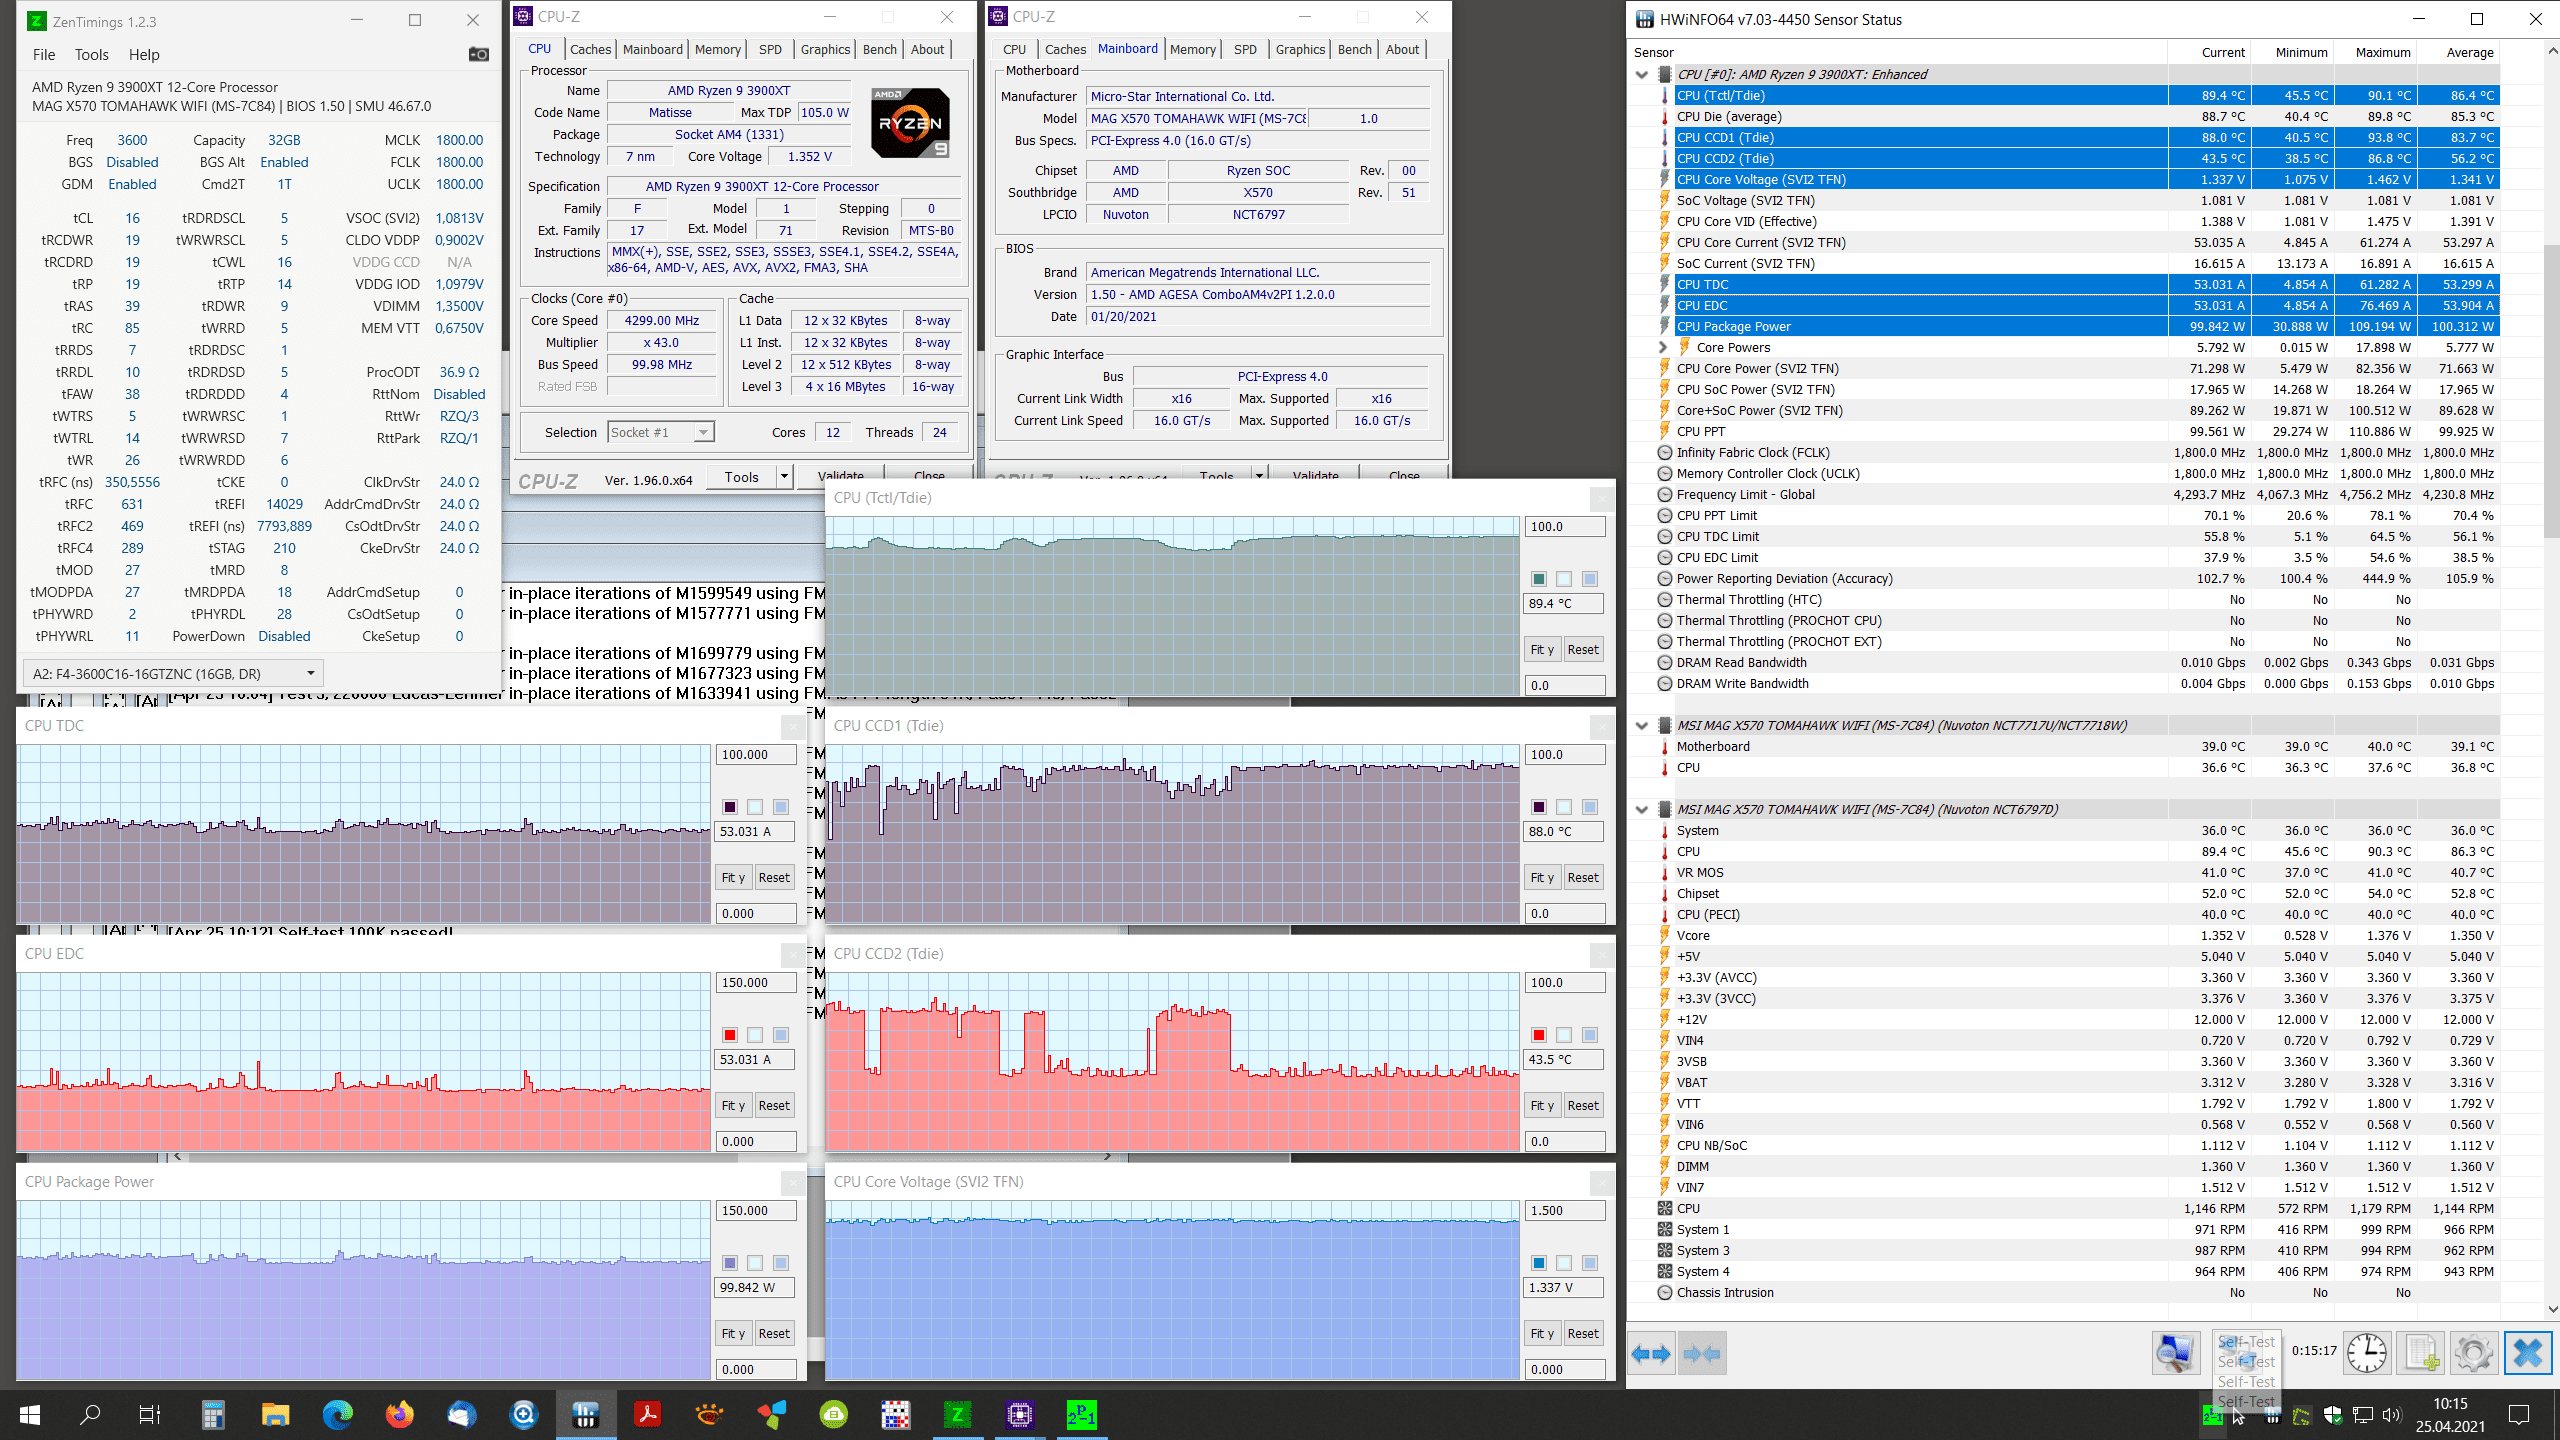The height and width of the screenshot is (1440, 2560).
Task: Click Fit y in CPU (Tctl/Tdie) graph
Action: [x=1541, y=649]
